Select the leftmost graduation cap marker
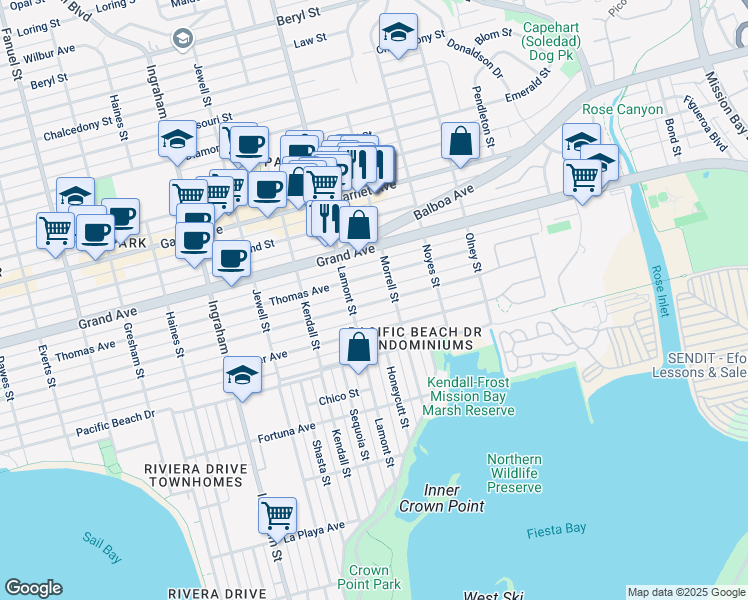Image resolution: width=748 pixels, height=600 pixels. (x=75, y=196)
